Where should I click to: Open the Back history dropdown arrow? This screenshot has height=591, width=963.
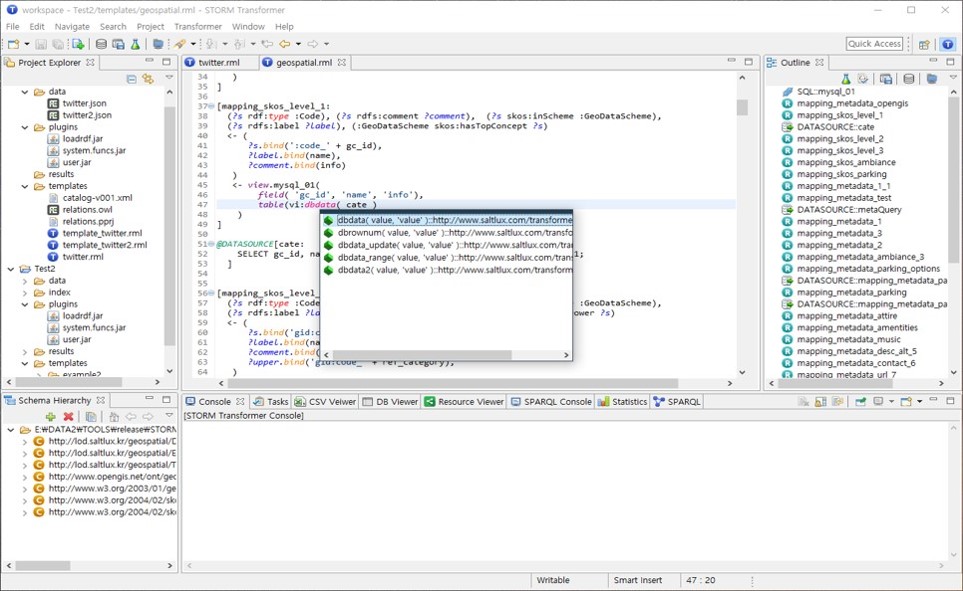[x=298, y=44]
